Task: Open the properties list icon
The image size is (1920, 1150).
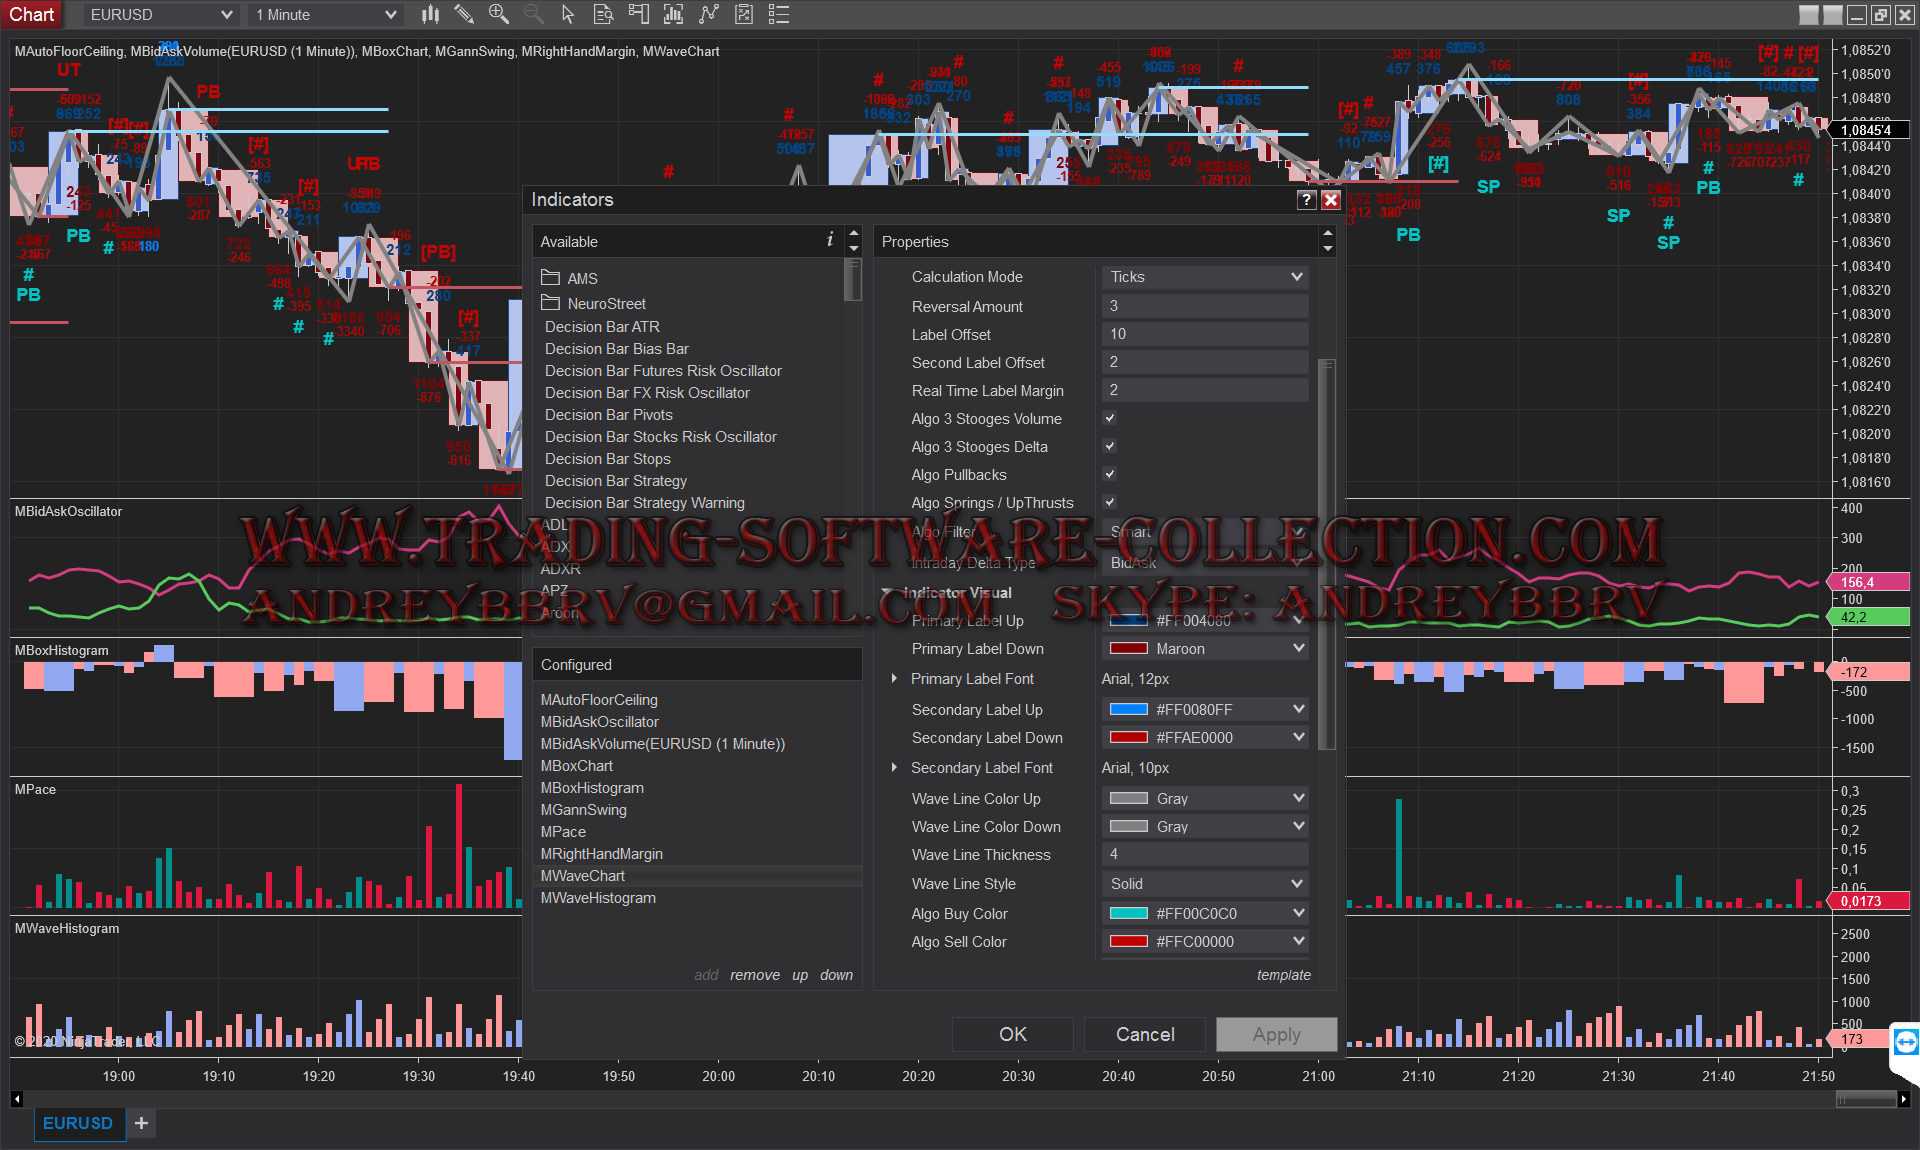Action: click(x=779, y=14)
